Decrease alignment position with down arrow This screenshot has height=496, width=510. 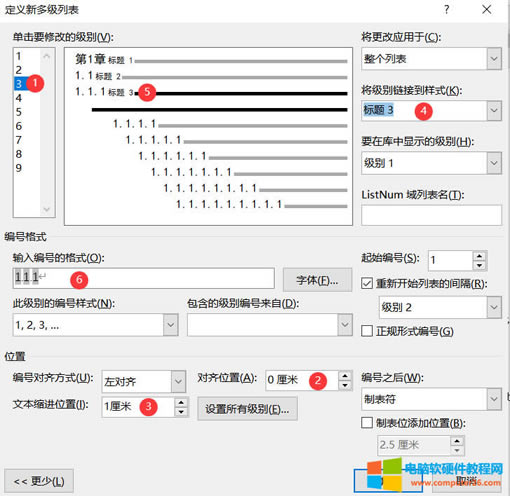[x=345, y=385]
